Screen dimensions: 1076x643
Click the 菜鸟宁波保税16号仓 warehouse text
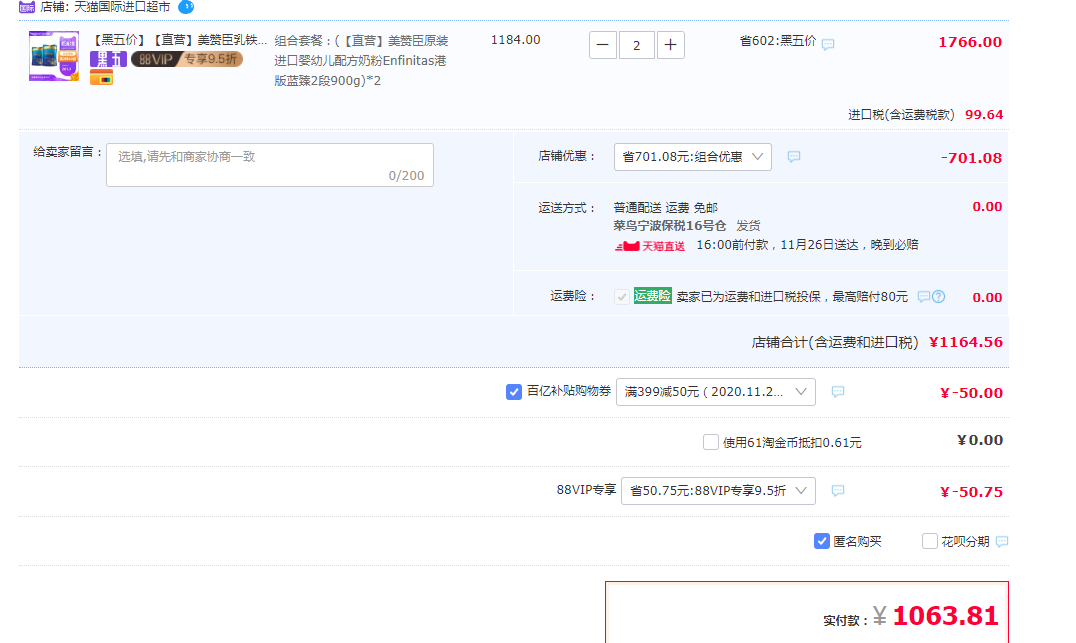[x=670, y=225]
